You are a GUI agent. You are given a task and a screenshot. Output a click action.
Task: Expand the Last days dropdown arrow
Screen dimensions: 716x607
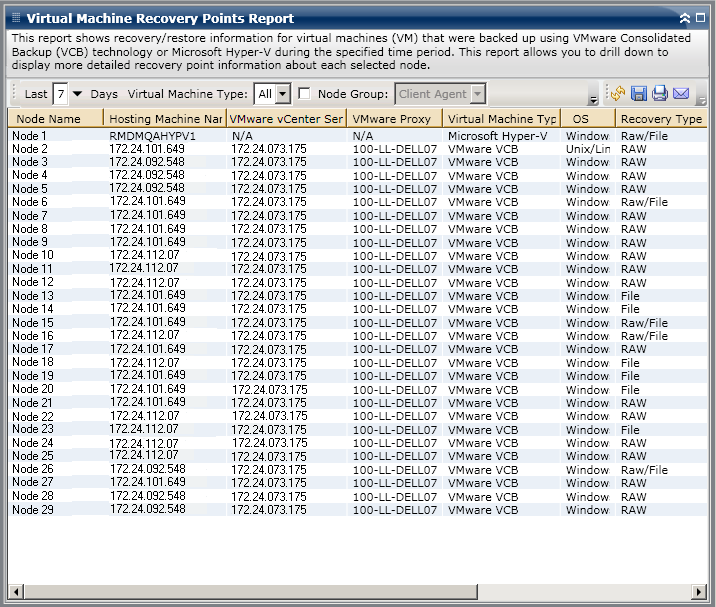click(77, 94)
